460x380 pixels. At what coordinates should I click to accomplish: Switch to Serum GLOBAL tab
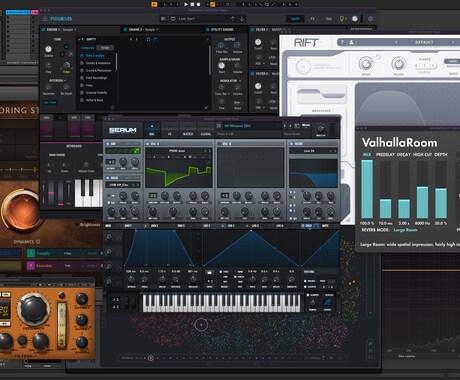pos(206,130)
